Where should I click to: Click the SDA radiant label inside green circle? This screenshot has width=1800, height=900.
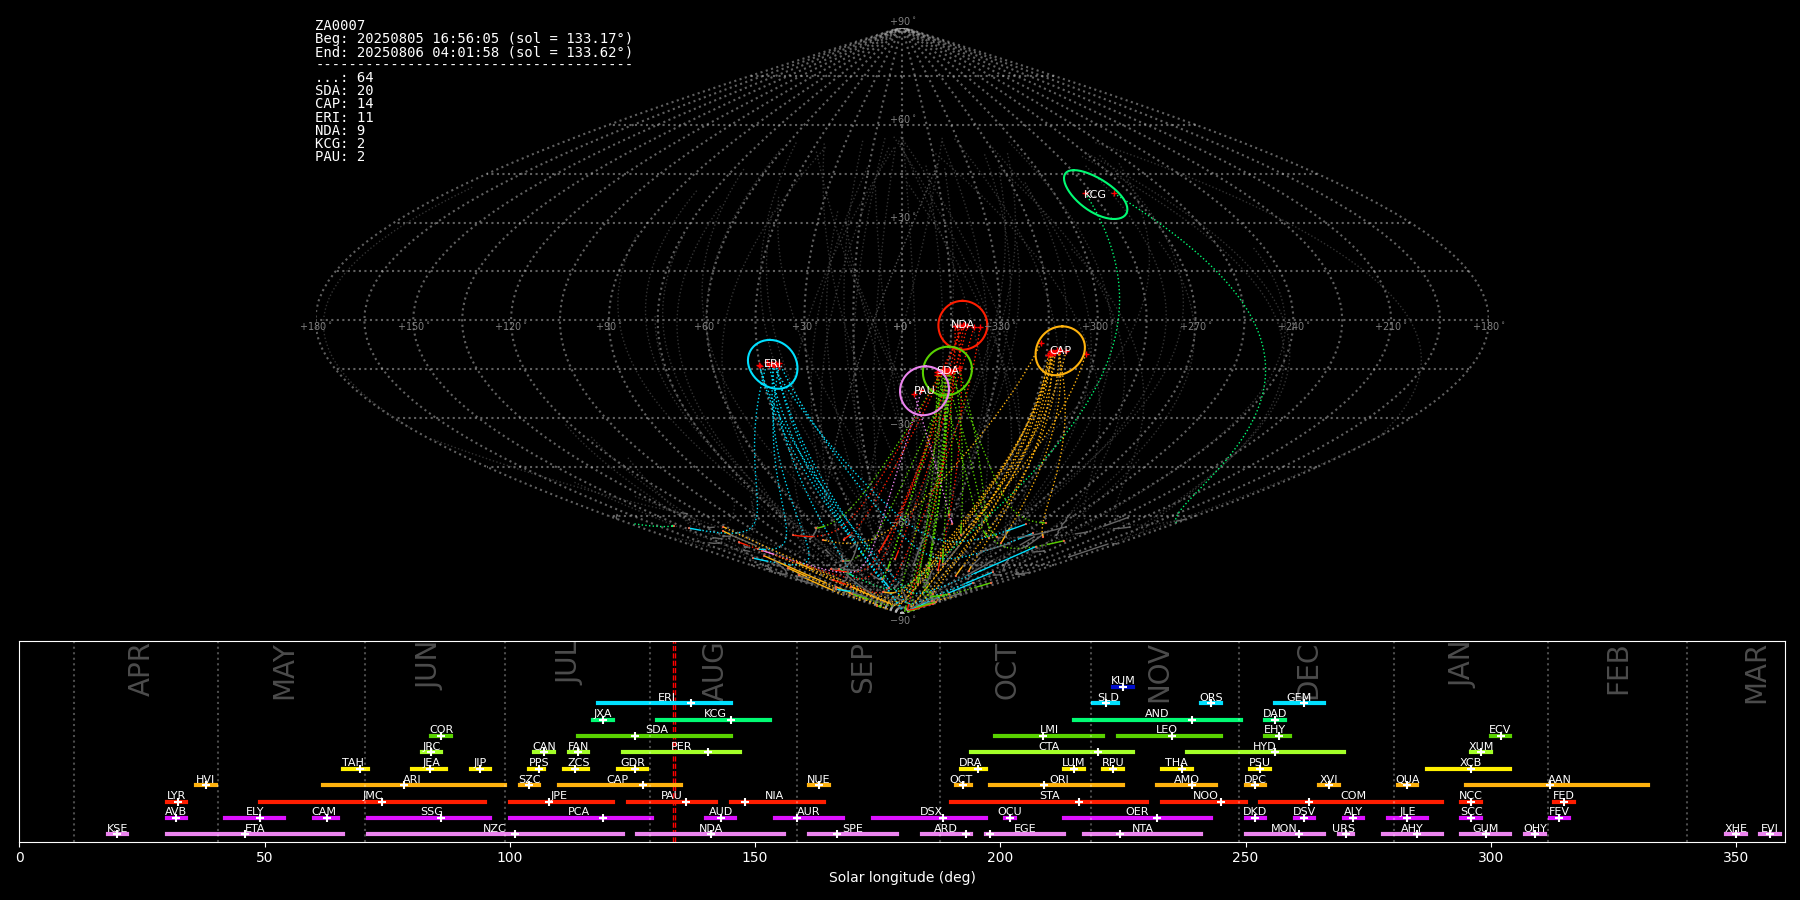click(947, 371)
